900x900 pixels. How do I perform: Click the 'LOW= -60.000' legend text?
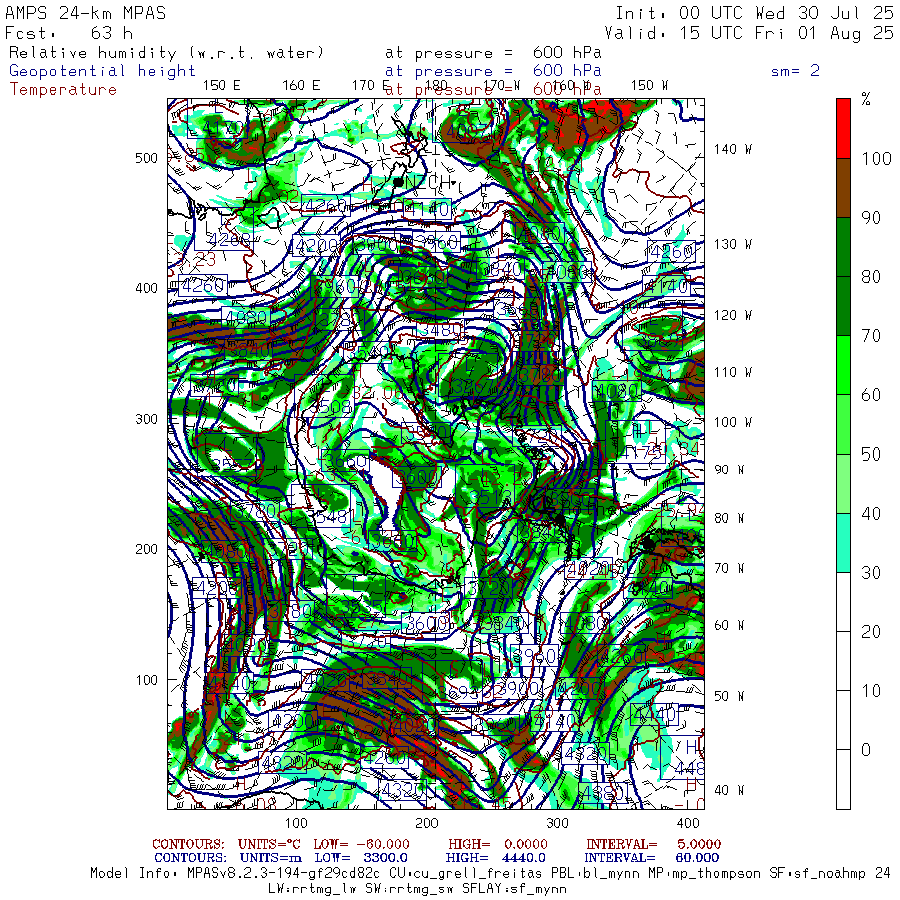(362, 844)
